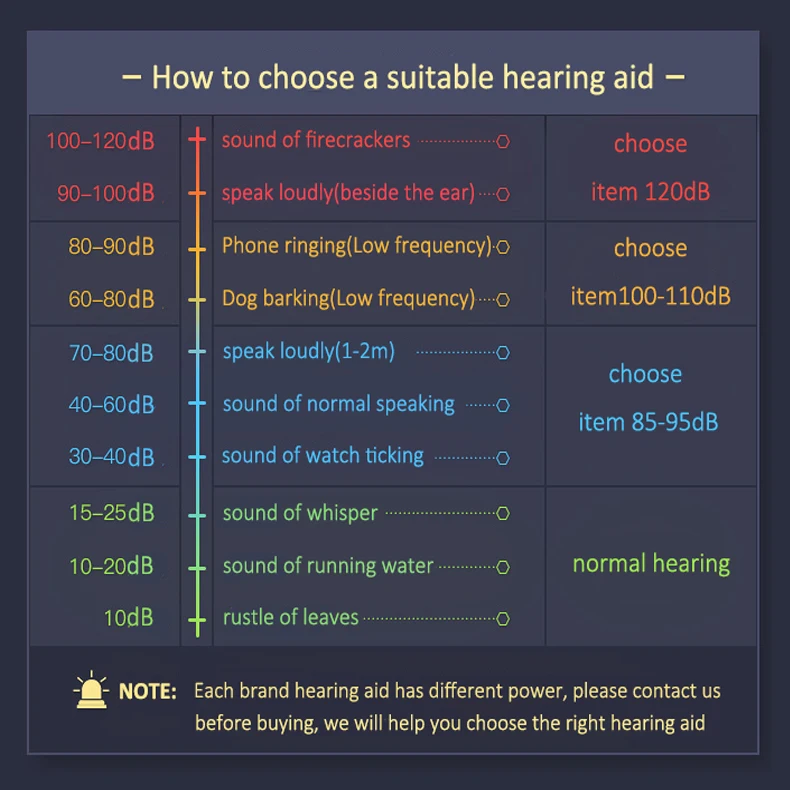Click the choose item 85-95dB recommendation
The width and height of the screenshot is (790, 790).
(648, 398)
